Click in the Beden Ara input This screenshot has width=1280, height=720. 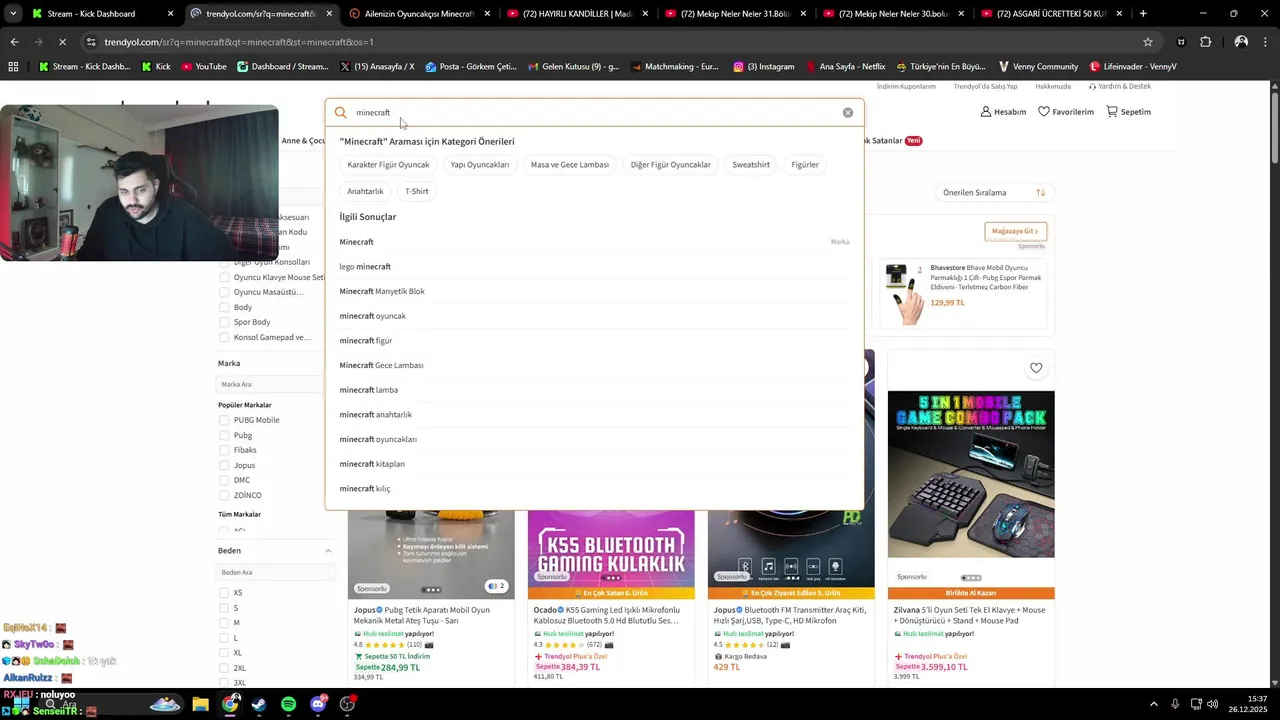[276, 572]
